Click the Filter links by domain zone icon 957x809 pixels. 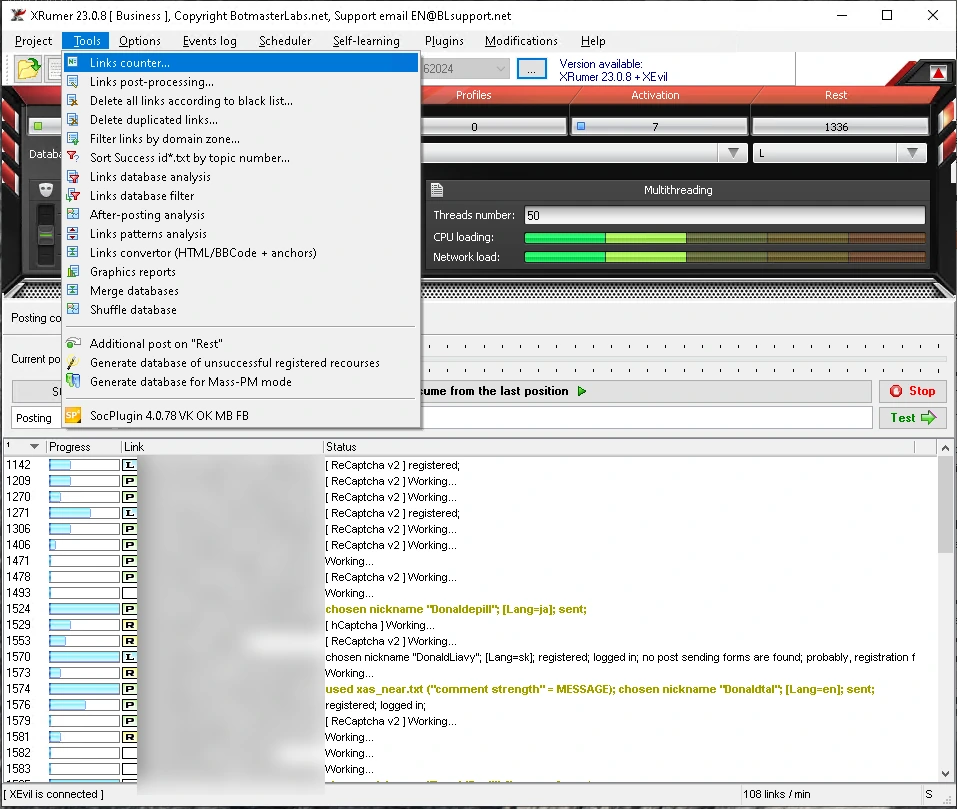[73, 138]
